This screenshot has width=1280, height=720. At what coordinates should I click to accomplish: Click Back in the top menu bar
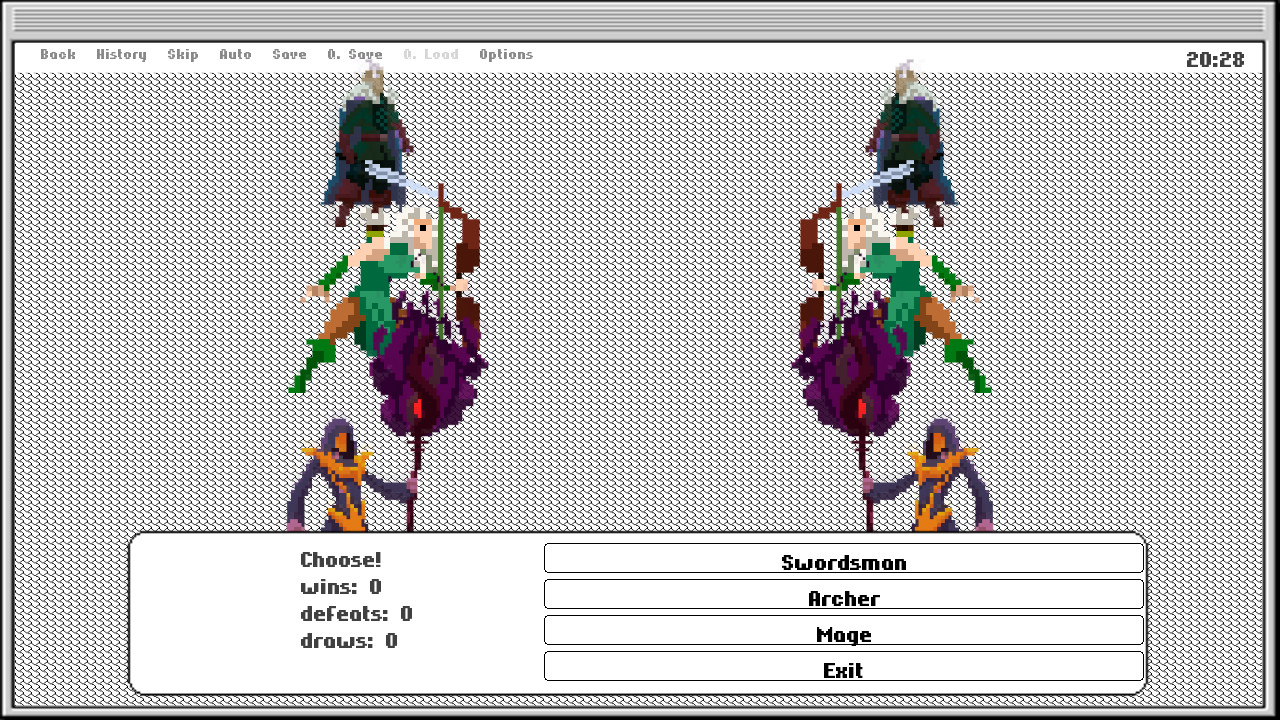click(57, 54)
